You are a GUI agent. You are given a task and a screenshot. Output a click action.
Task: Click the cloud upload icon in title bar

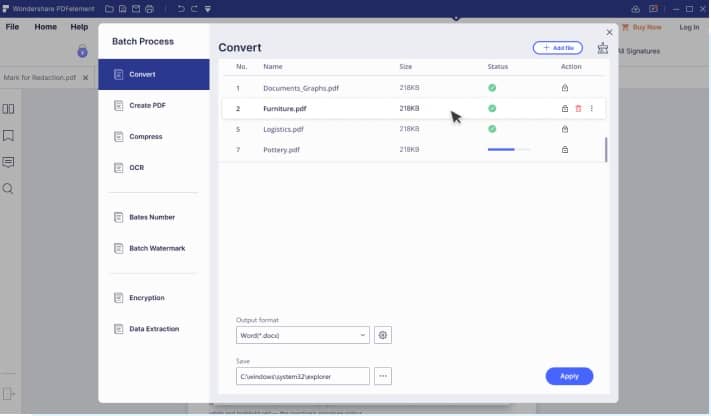click(636, 9)
